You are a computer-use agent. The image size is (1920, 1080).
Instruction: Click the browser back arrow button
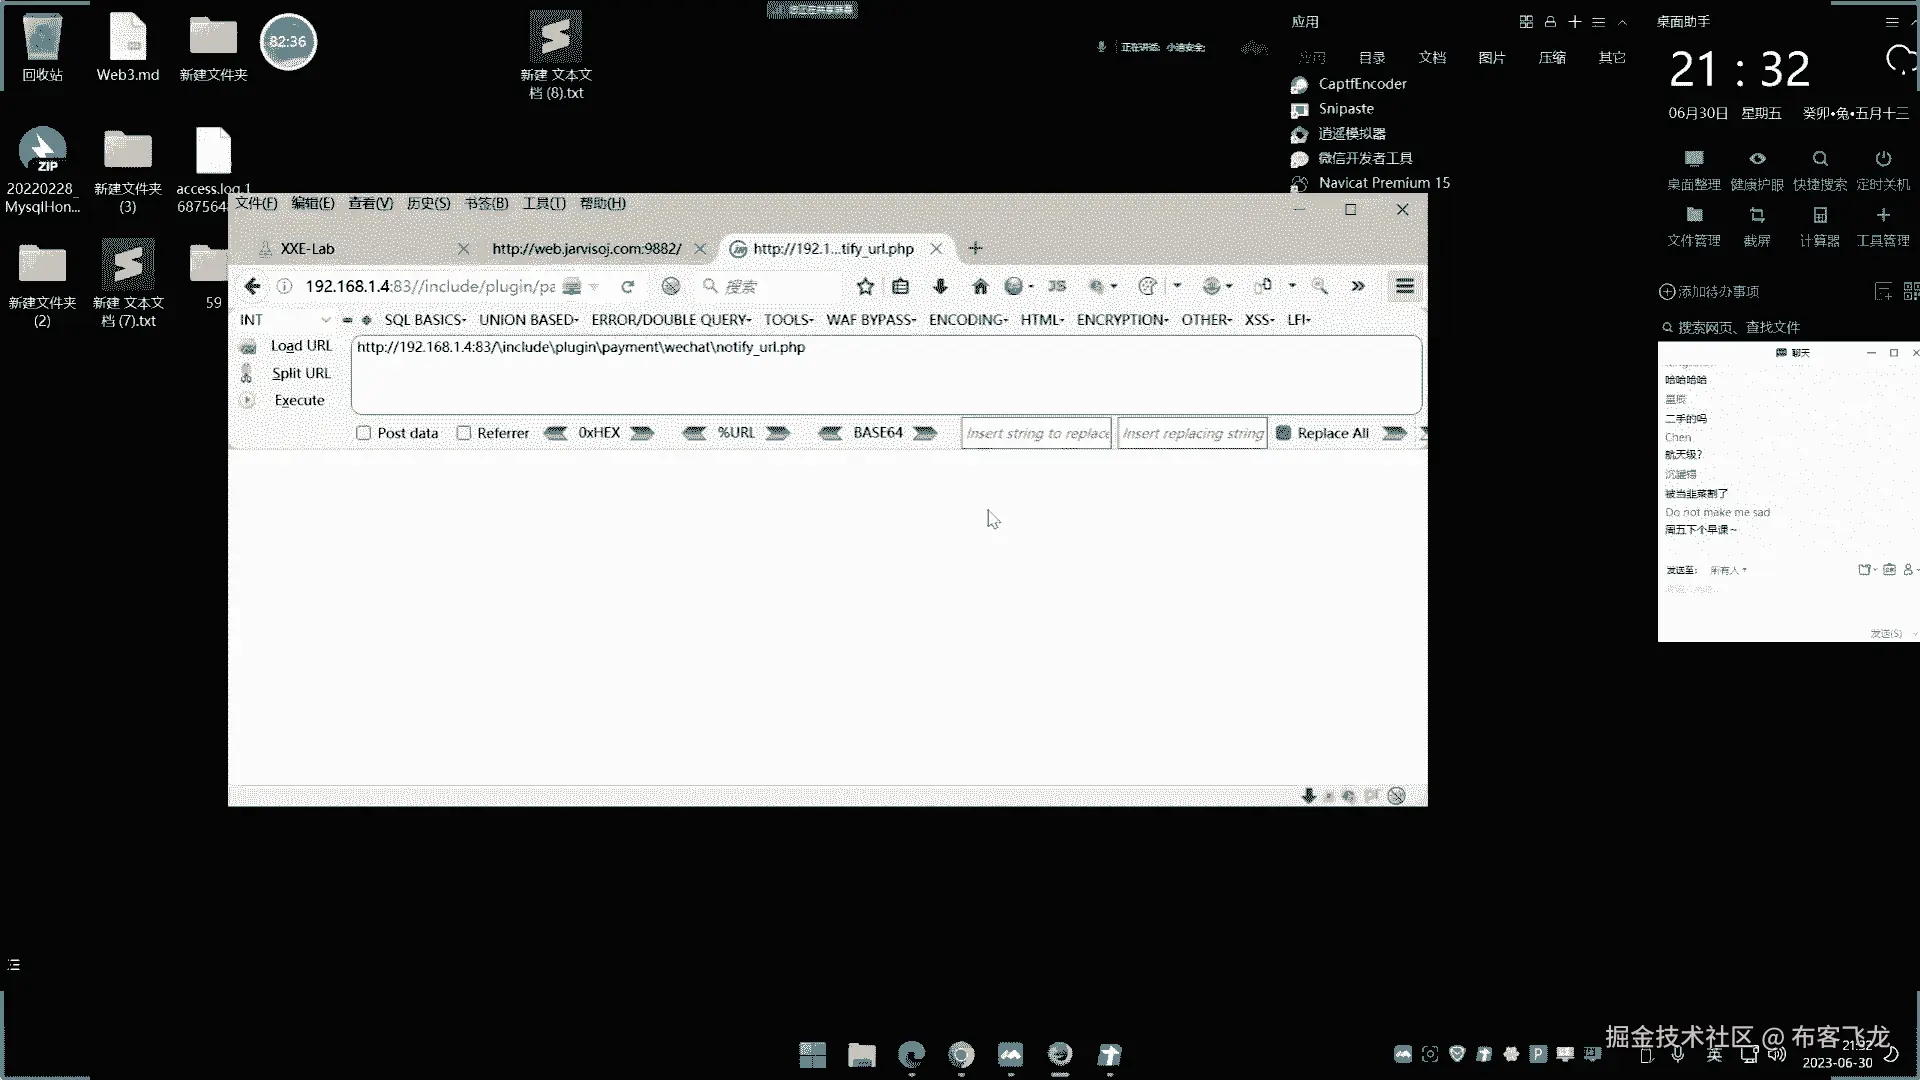click(x=252, y=286)
